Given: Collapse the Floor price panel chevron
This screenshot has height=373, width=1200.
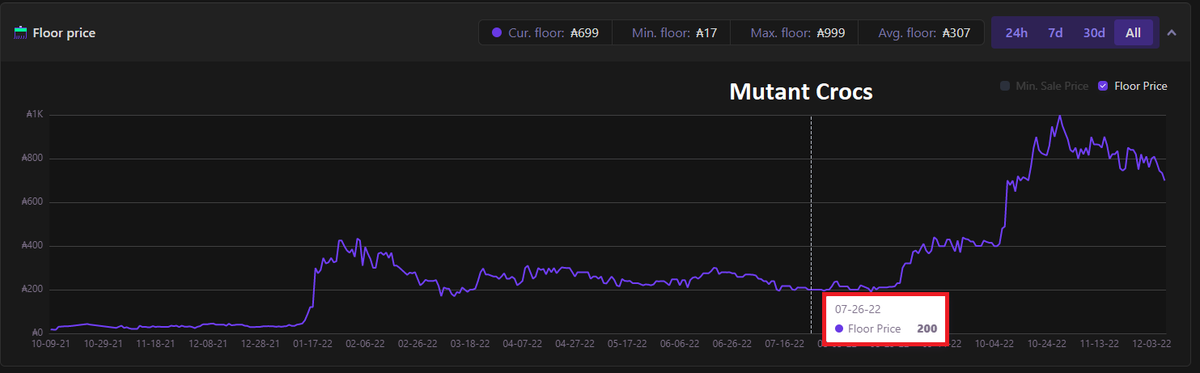Looking at the screenshot, I should pyautogui.click(x=1173, y=32).
